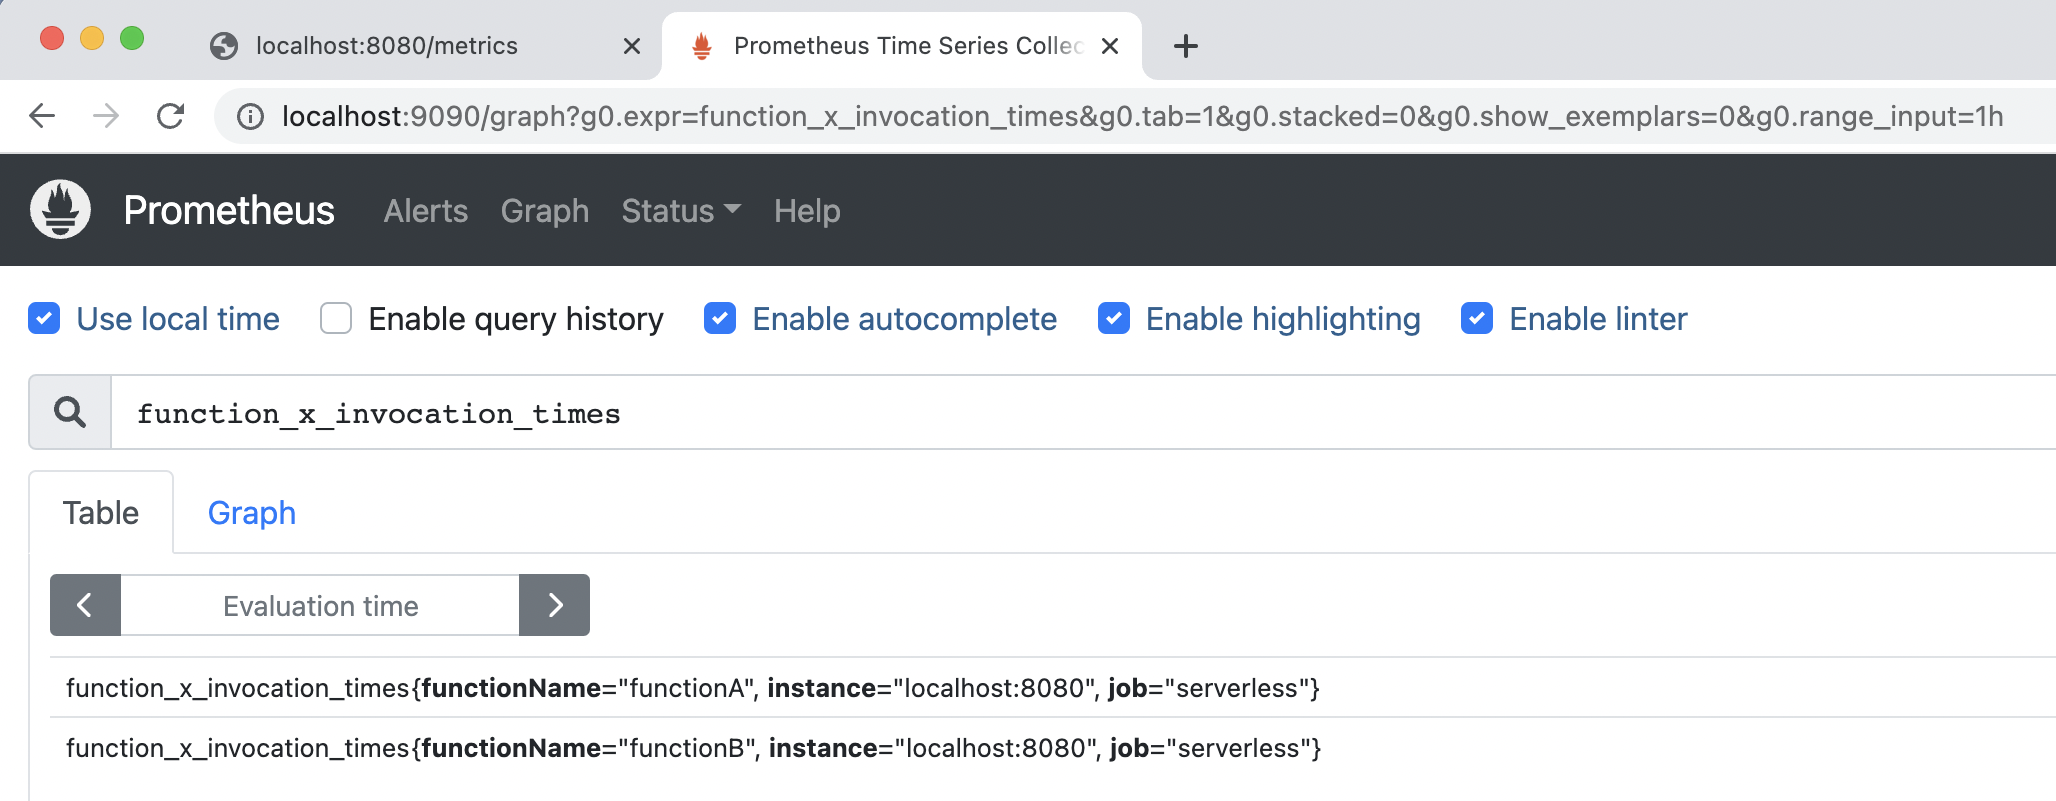This screenshot has height=801, width=2056.
Task: Disable the Use local time checkbox
Action: 44,319
